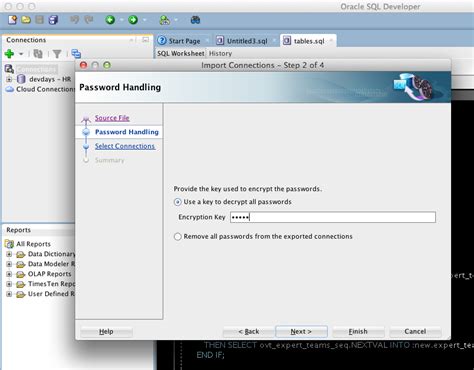This screenshot has height=370, width=474.
Task: Go to Source File wizard step
Action: 112,118
